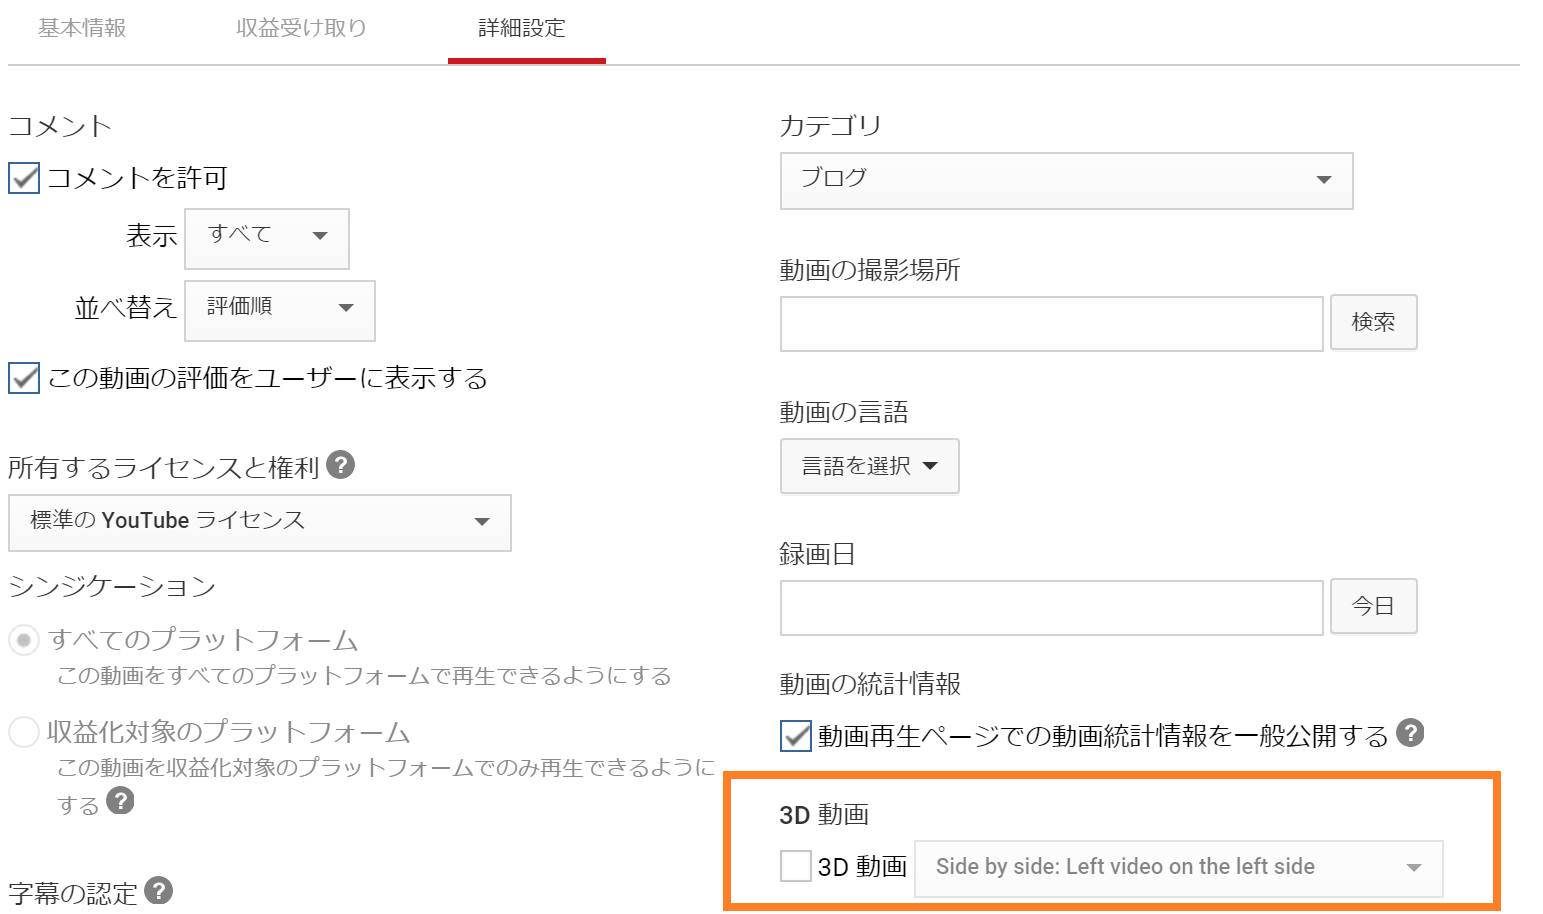This screenshot has width=1543, height=914.
Task: Open カテゴリ ブログ dropdown
Action: pyautogui.click(x=1067, y=181)
